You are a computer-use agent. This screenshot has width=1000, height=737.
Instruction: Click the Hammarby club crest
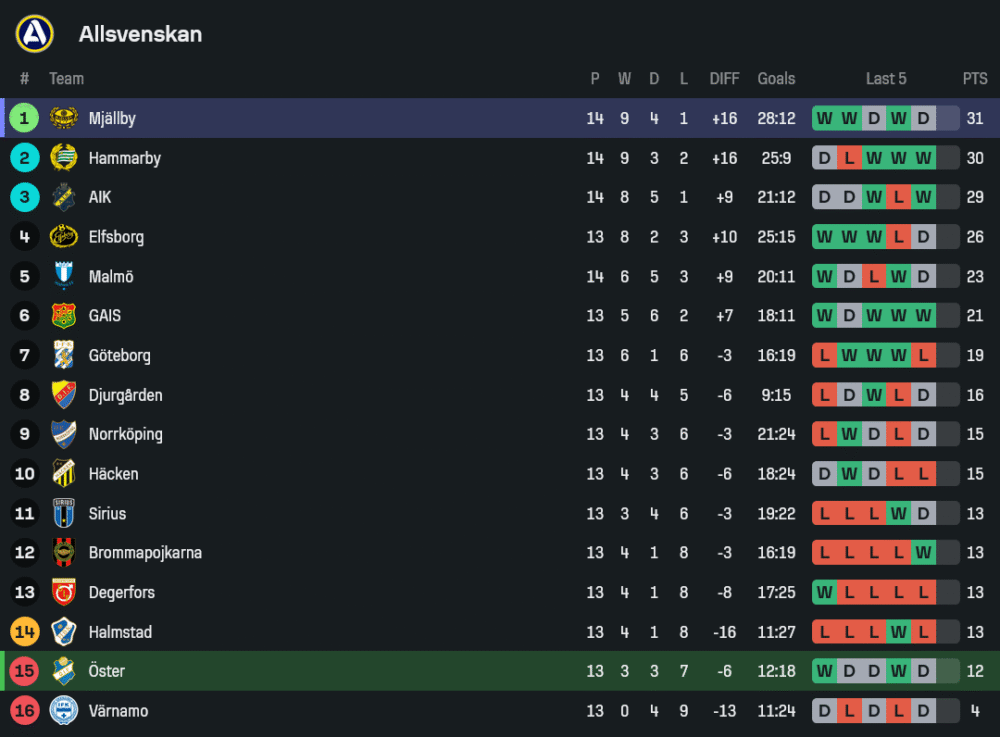64,158
